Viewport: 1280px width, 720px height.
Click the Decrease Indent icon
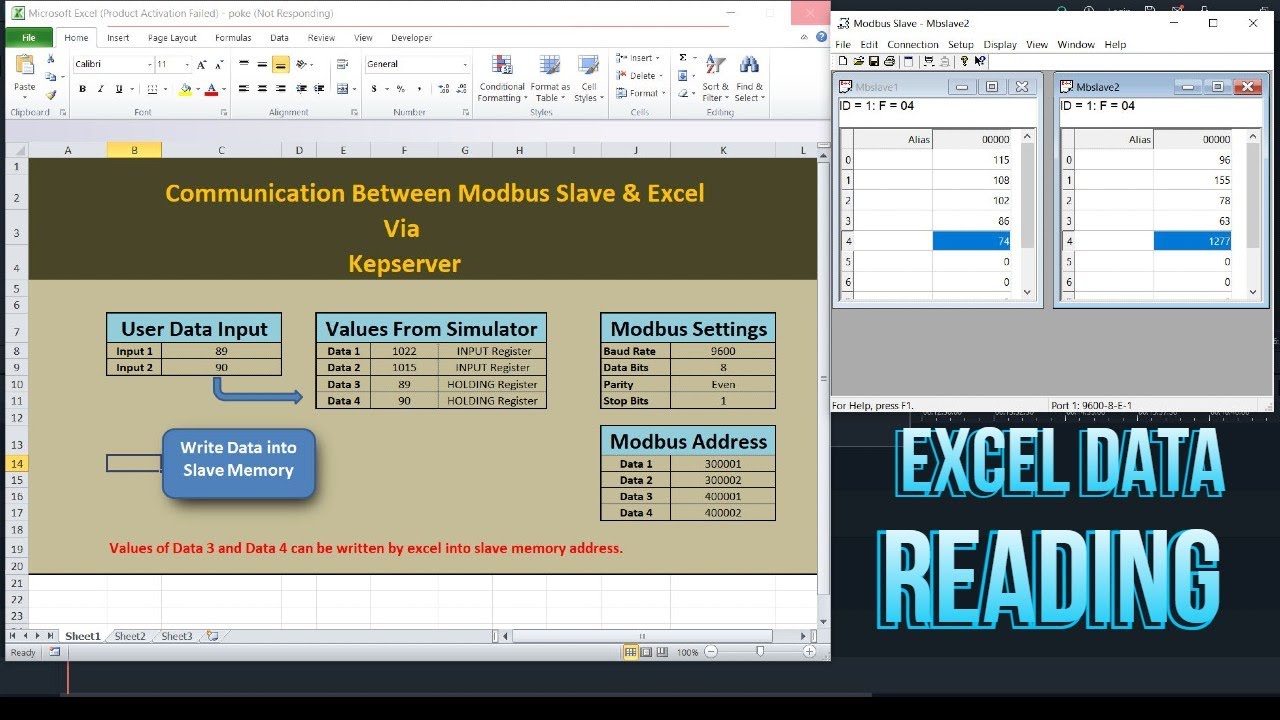[301, 89]
